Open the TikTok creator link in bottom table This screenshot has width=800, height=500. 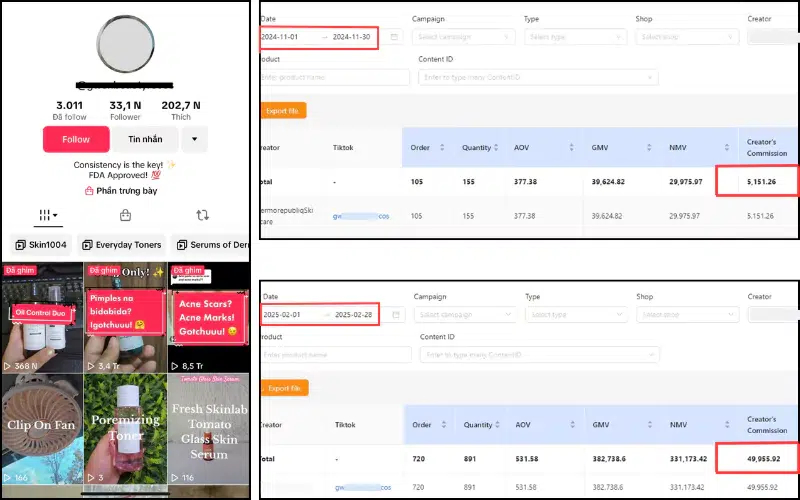coord(363,487)
